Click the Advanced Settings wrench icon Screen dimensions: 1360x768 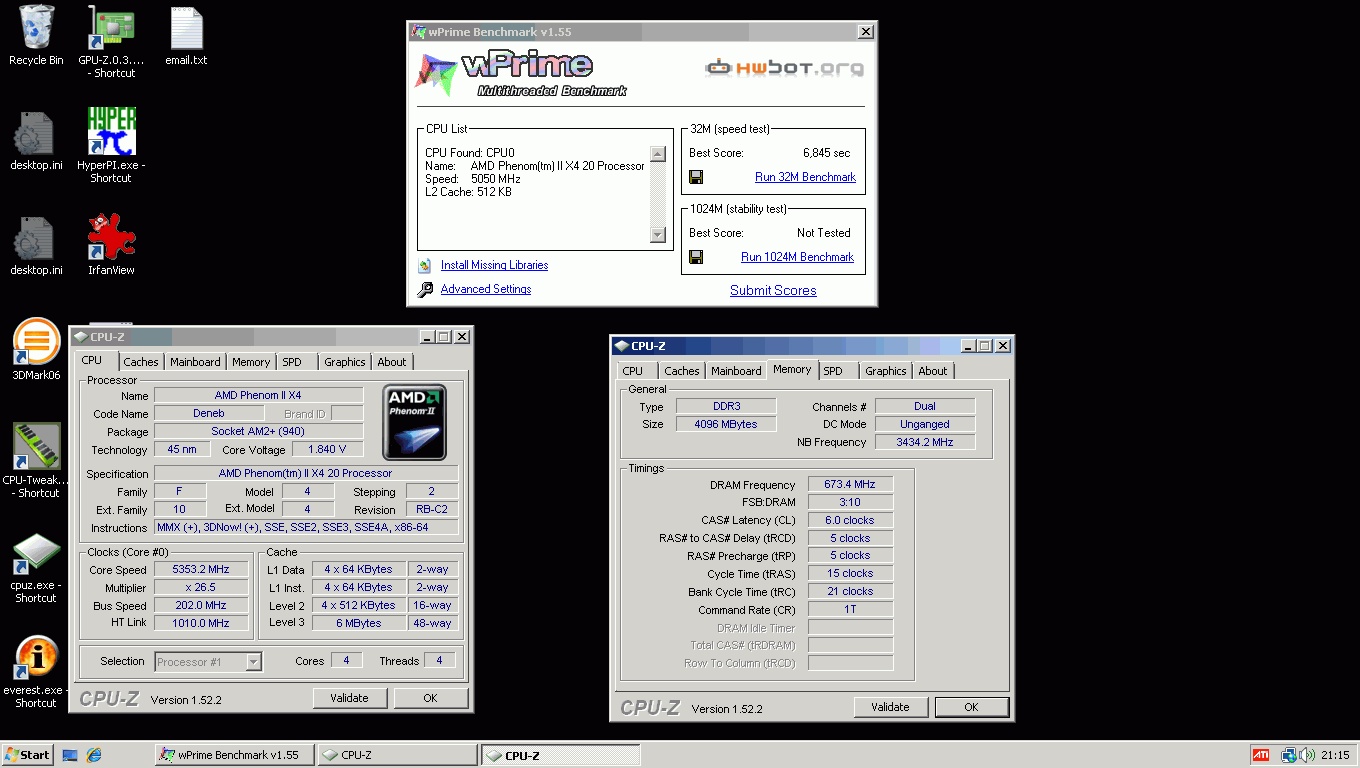point(426,289)
